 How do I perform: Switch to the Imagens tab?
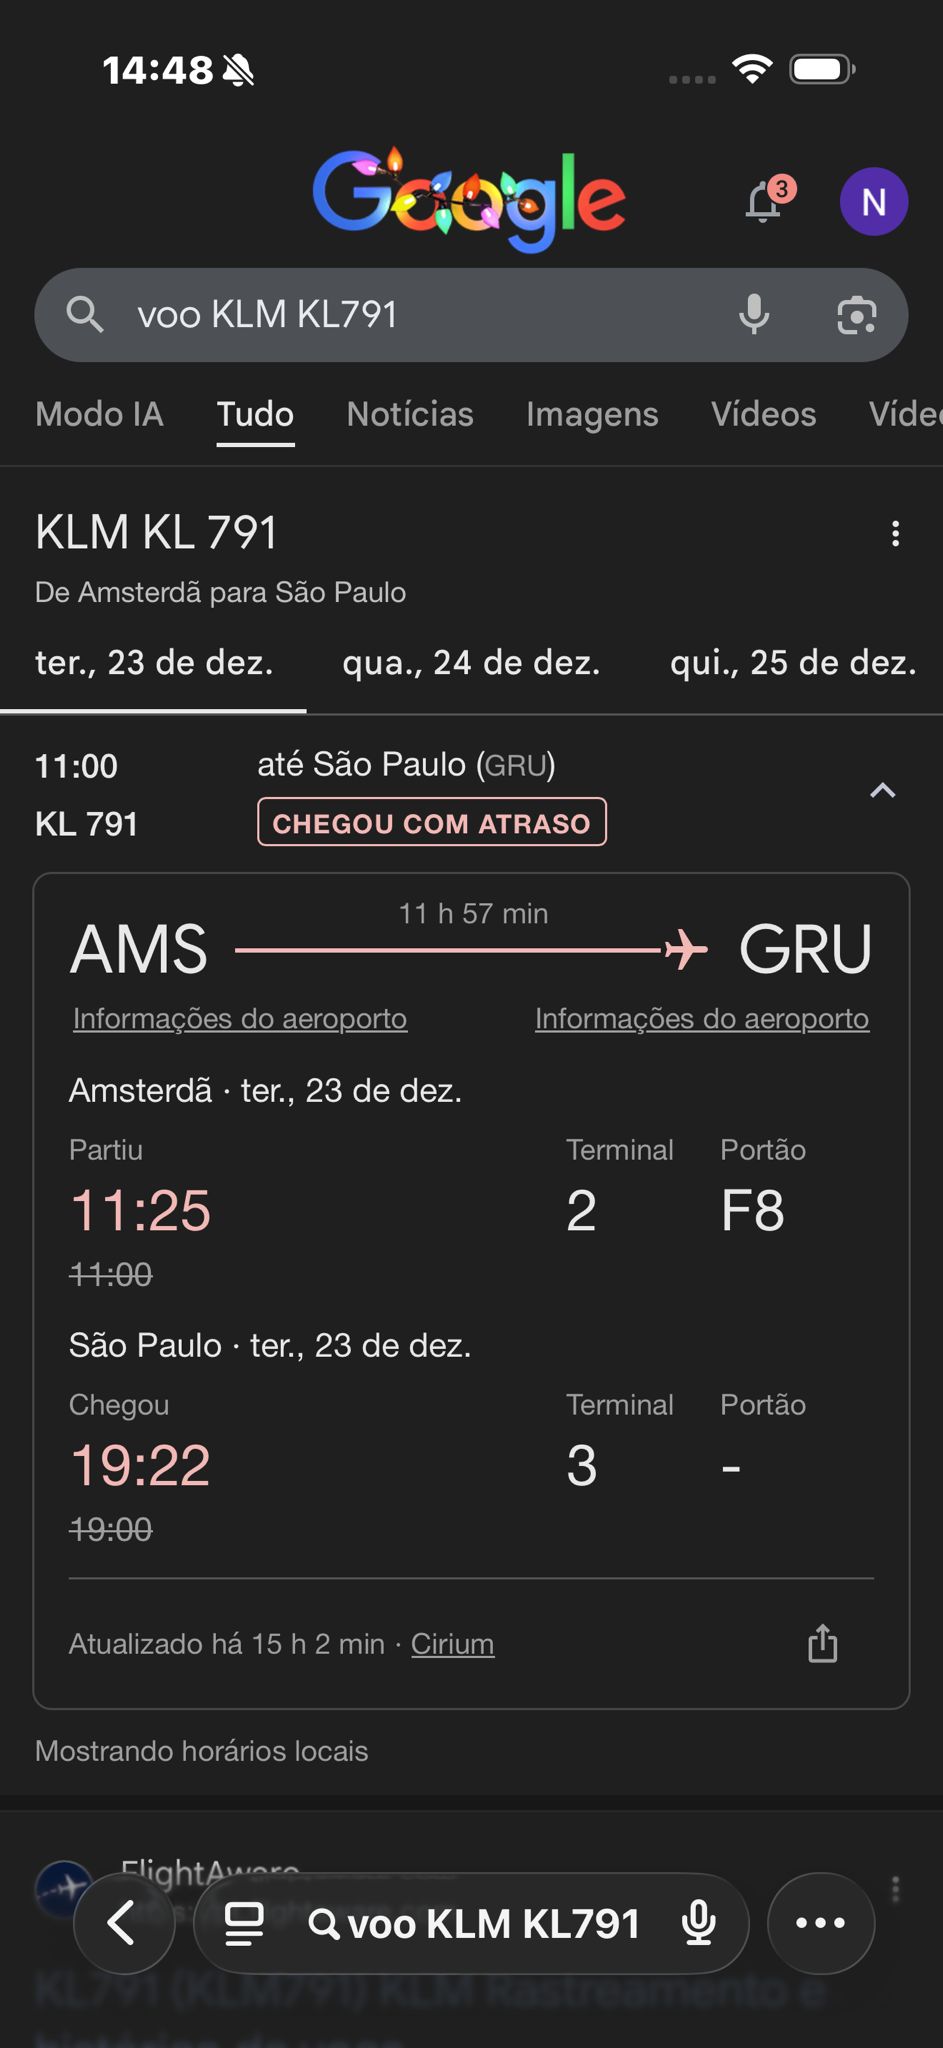pos(592,414)
